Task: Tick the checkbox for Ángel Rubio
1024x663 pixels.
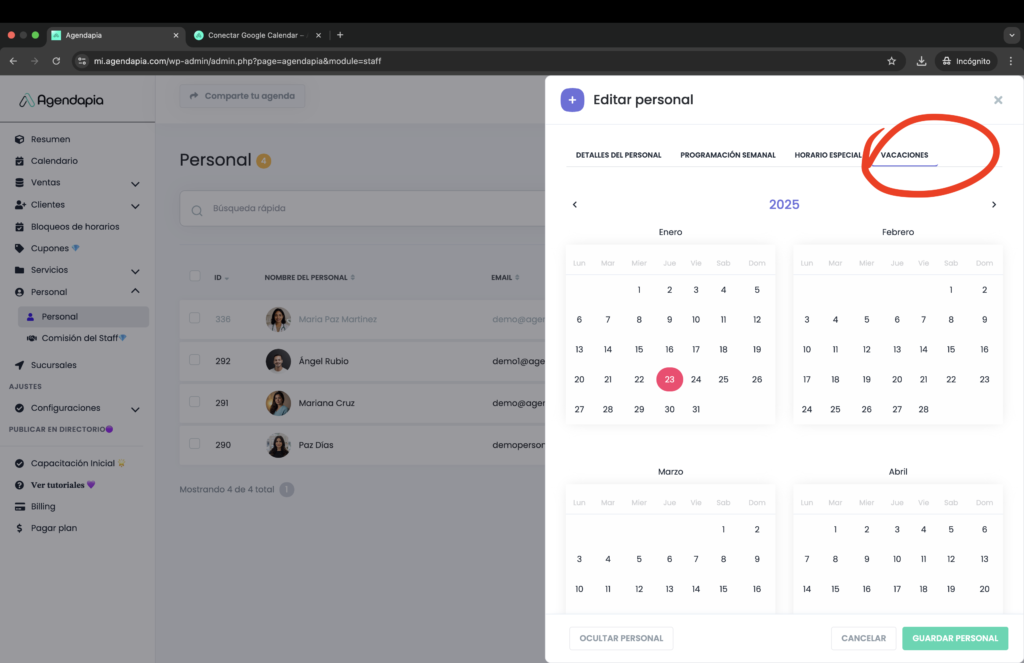Action: click(194, 360)
